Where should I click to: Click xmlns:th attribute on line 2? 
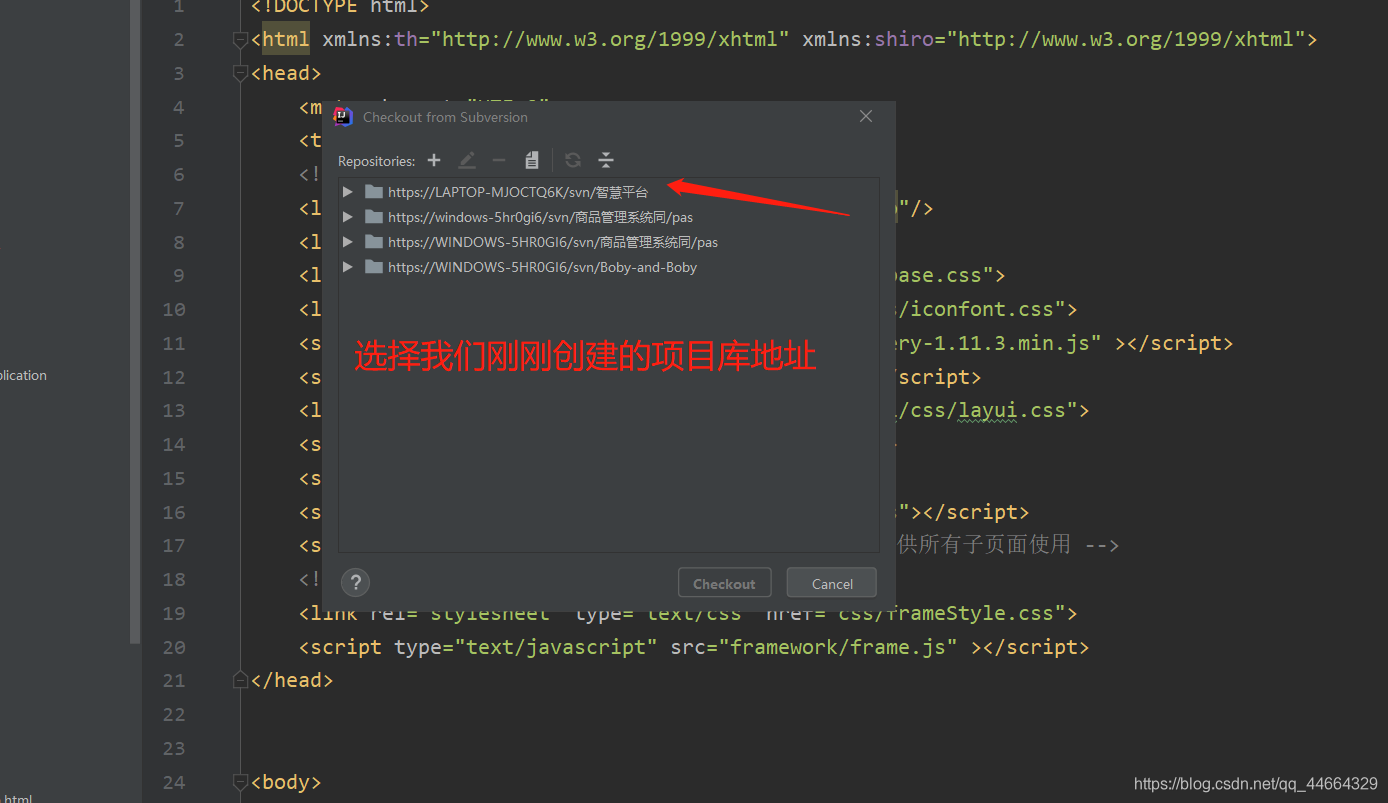370,40
